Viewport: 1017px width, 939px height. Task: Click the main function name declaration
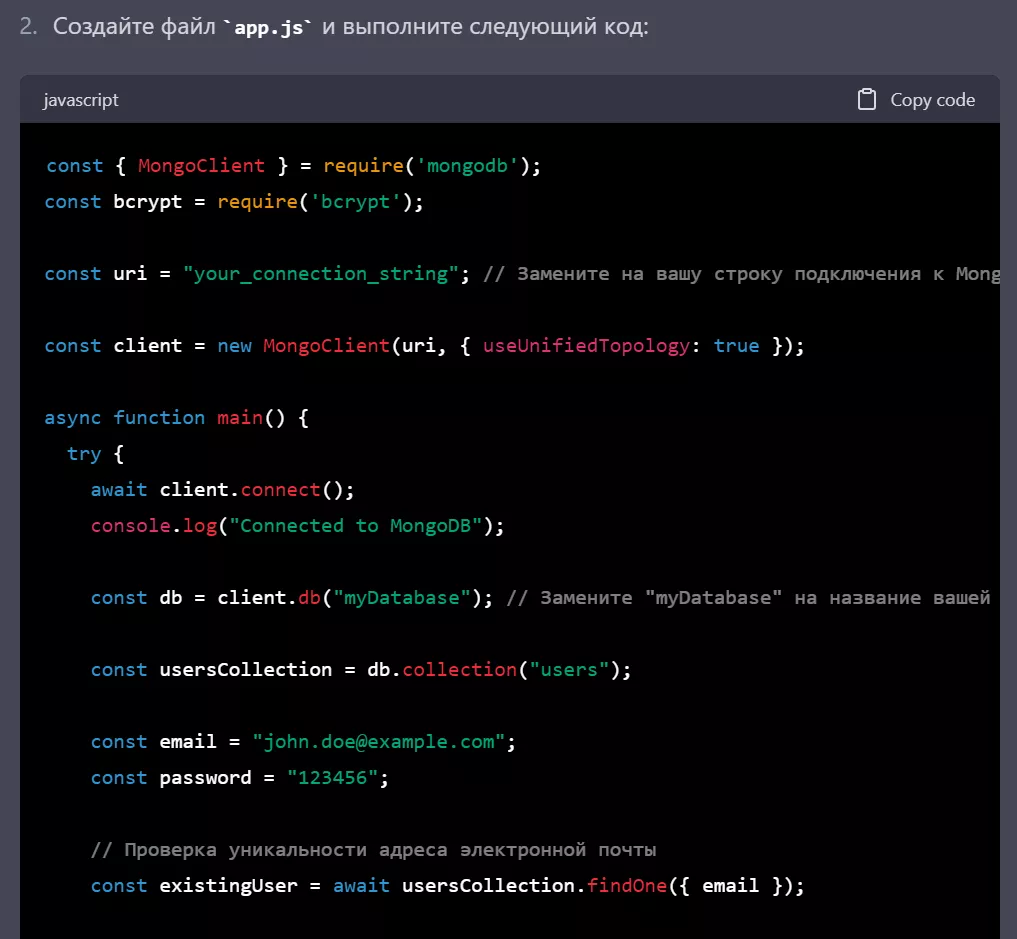(238, 417)
